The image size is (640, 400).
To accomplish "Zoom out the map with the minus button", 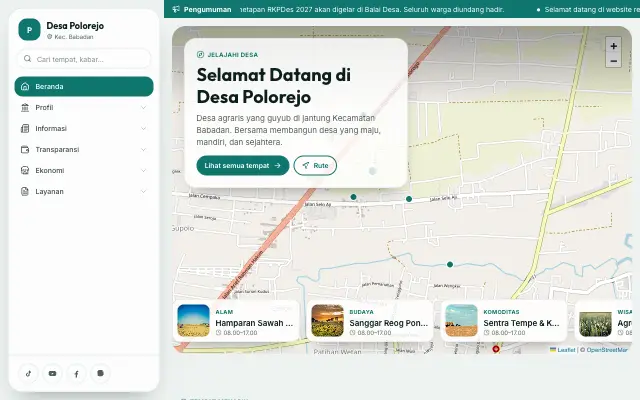I will 613,61.
